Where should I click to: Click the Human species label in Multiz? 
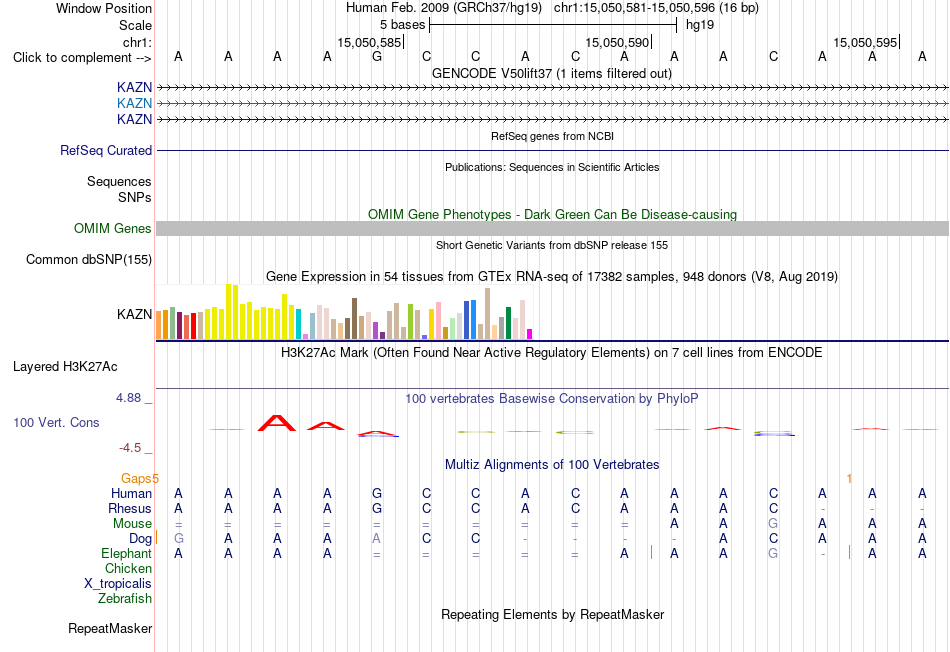pos(131,494)
